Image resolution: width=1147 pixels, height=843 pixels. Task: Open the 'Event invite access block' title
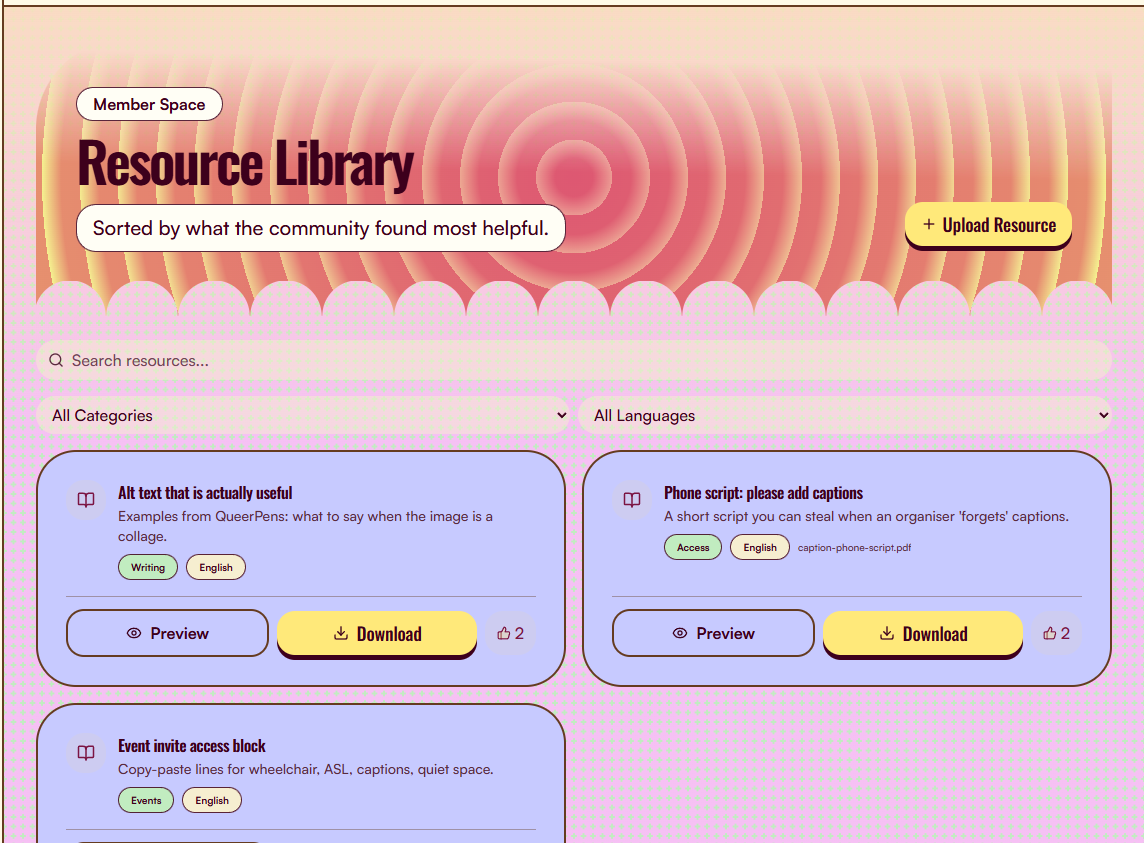pyautogui.click(x=192, y=746)
